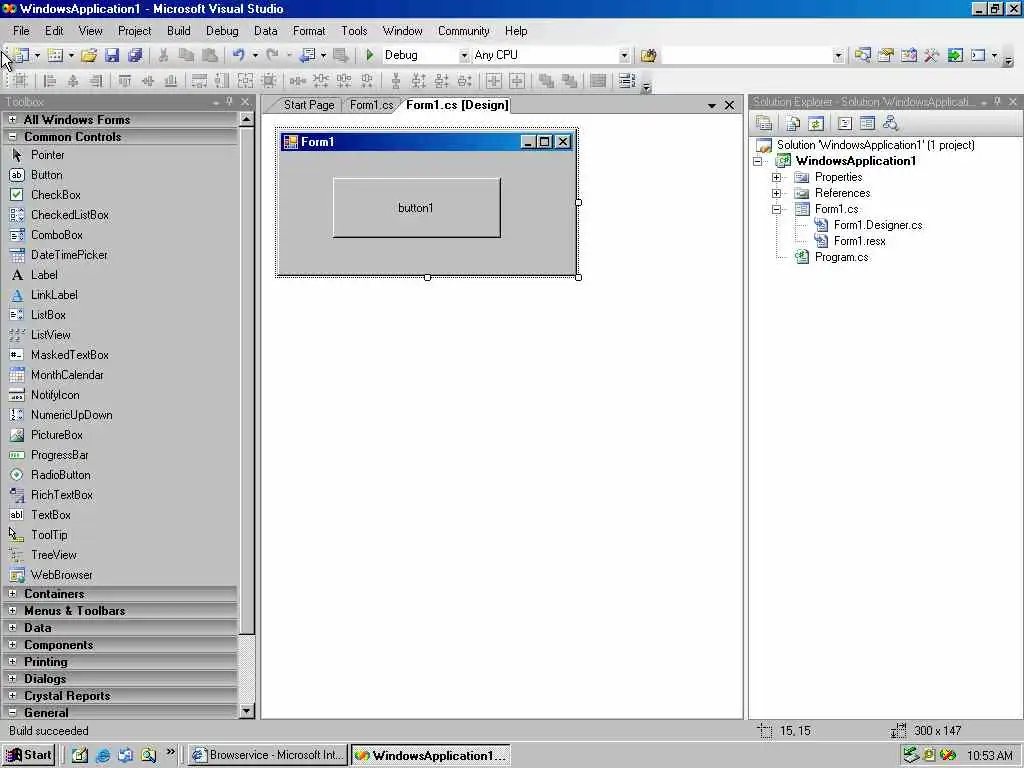Viewport: 1024px width, 768px height.
Task: Expand the Crystal Reports toolbox group
Action: click(x=12, y=696)
